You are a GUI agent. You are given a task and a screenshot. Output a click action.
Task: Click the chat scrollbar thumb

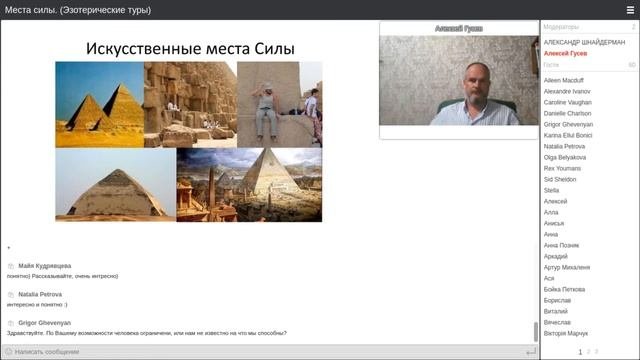(x=536, y=331)
